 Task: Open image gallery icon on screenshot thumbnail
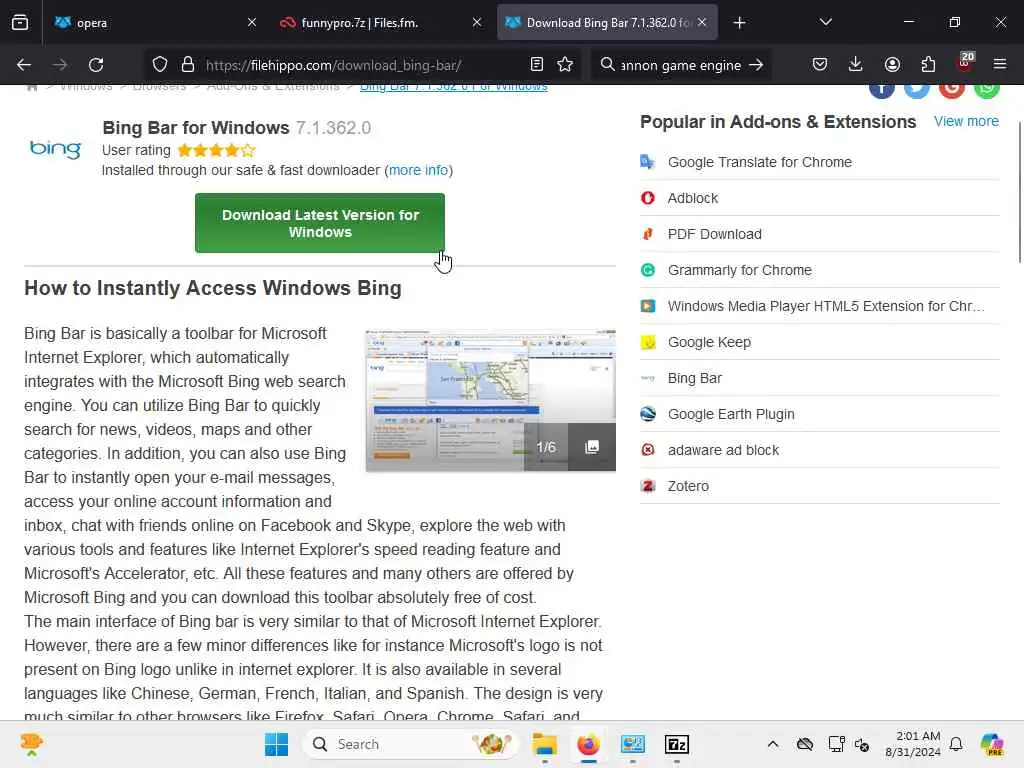(592, 447)
